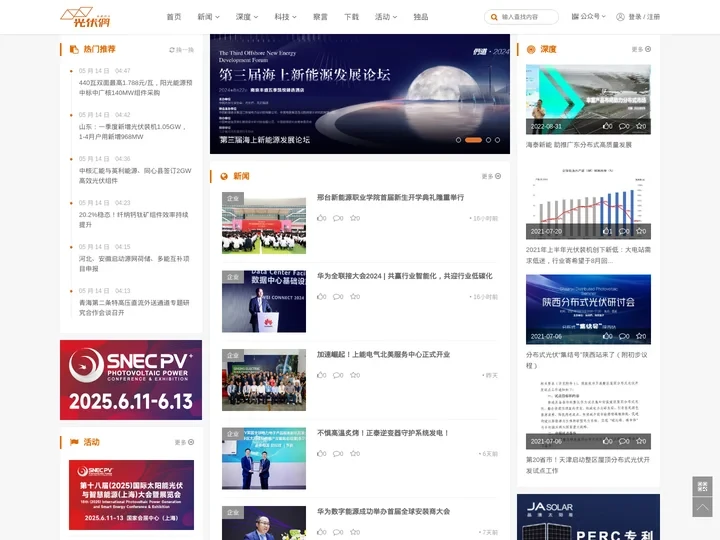The height and width of the screenshot is (540, 720).
Task: Click the 换一换 refresh icon
Action: click(172, 50)
